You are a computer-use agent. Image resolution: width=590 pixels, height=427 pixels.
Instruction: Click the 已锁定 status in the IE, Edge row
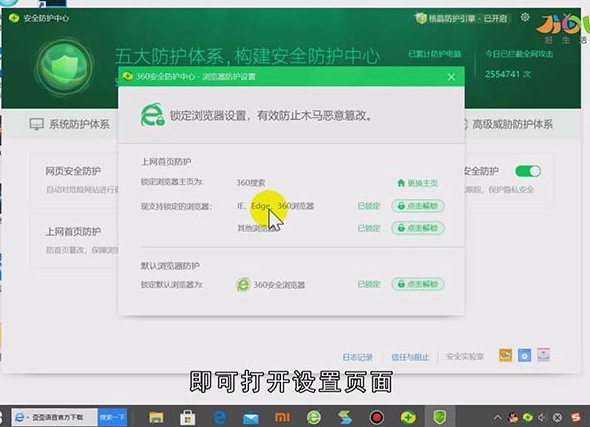coord(369,206)
